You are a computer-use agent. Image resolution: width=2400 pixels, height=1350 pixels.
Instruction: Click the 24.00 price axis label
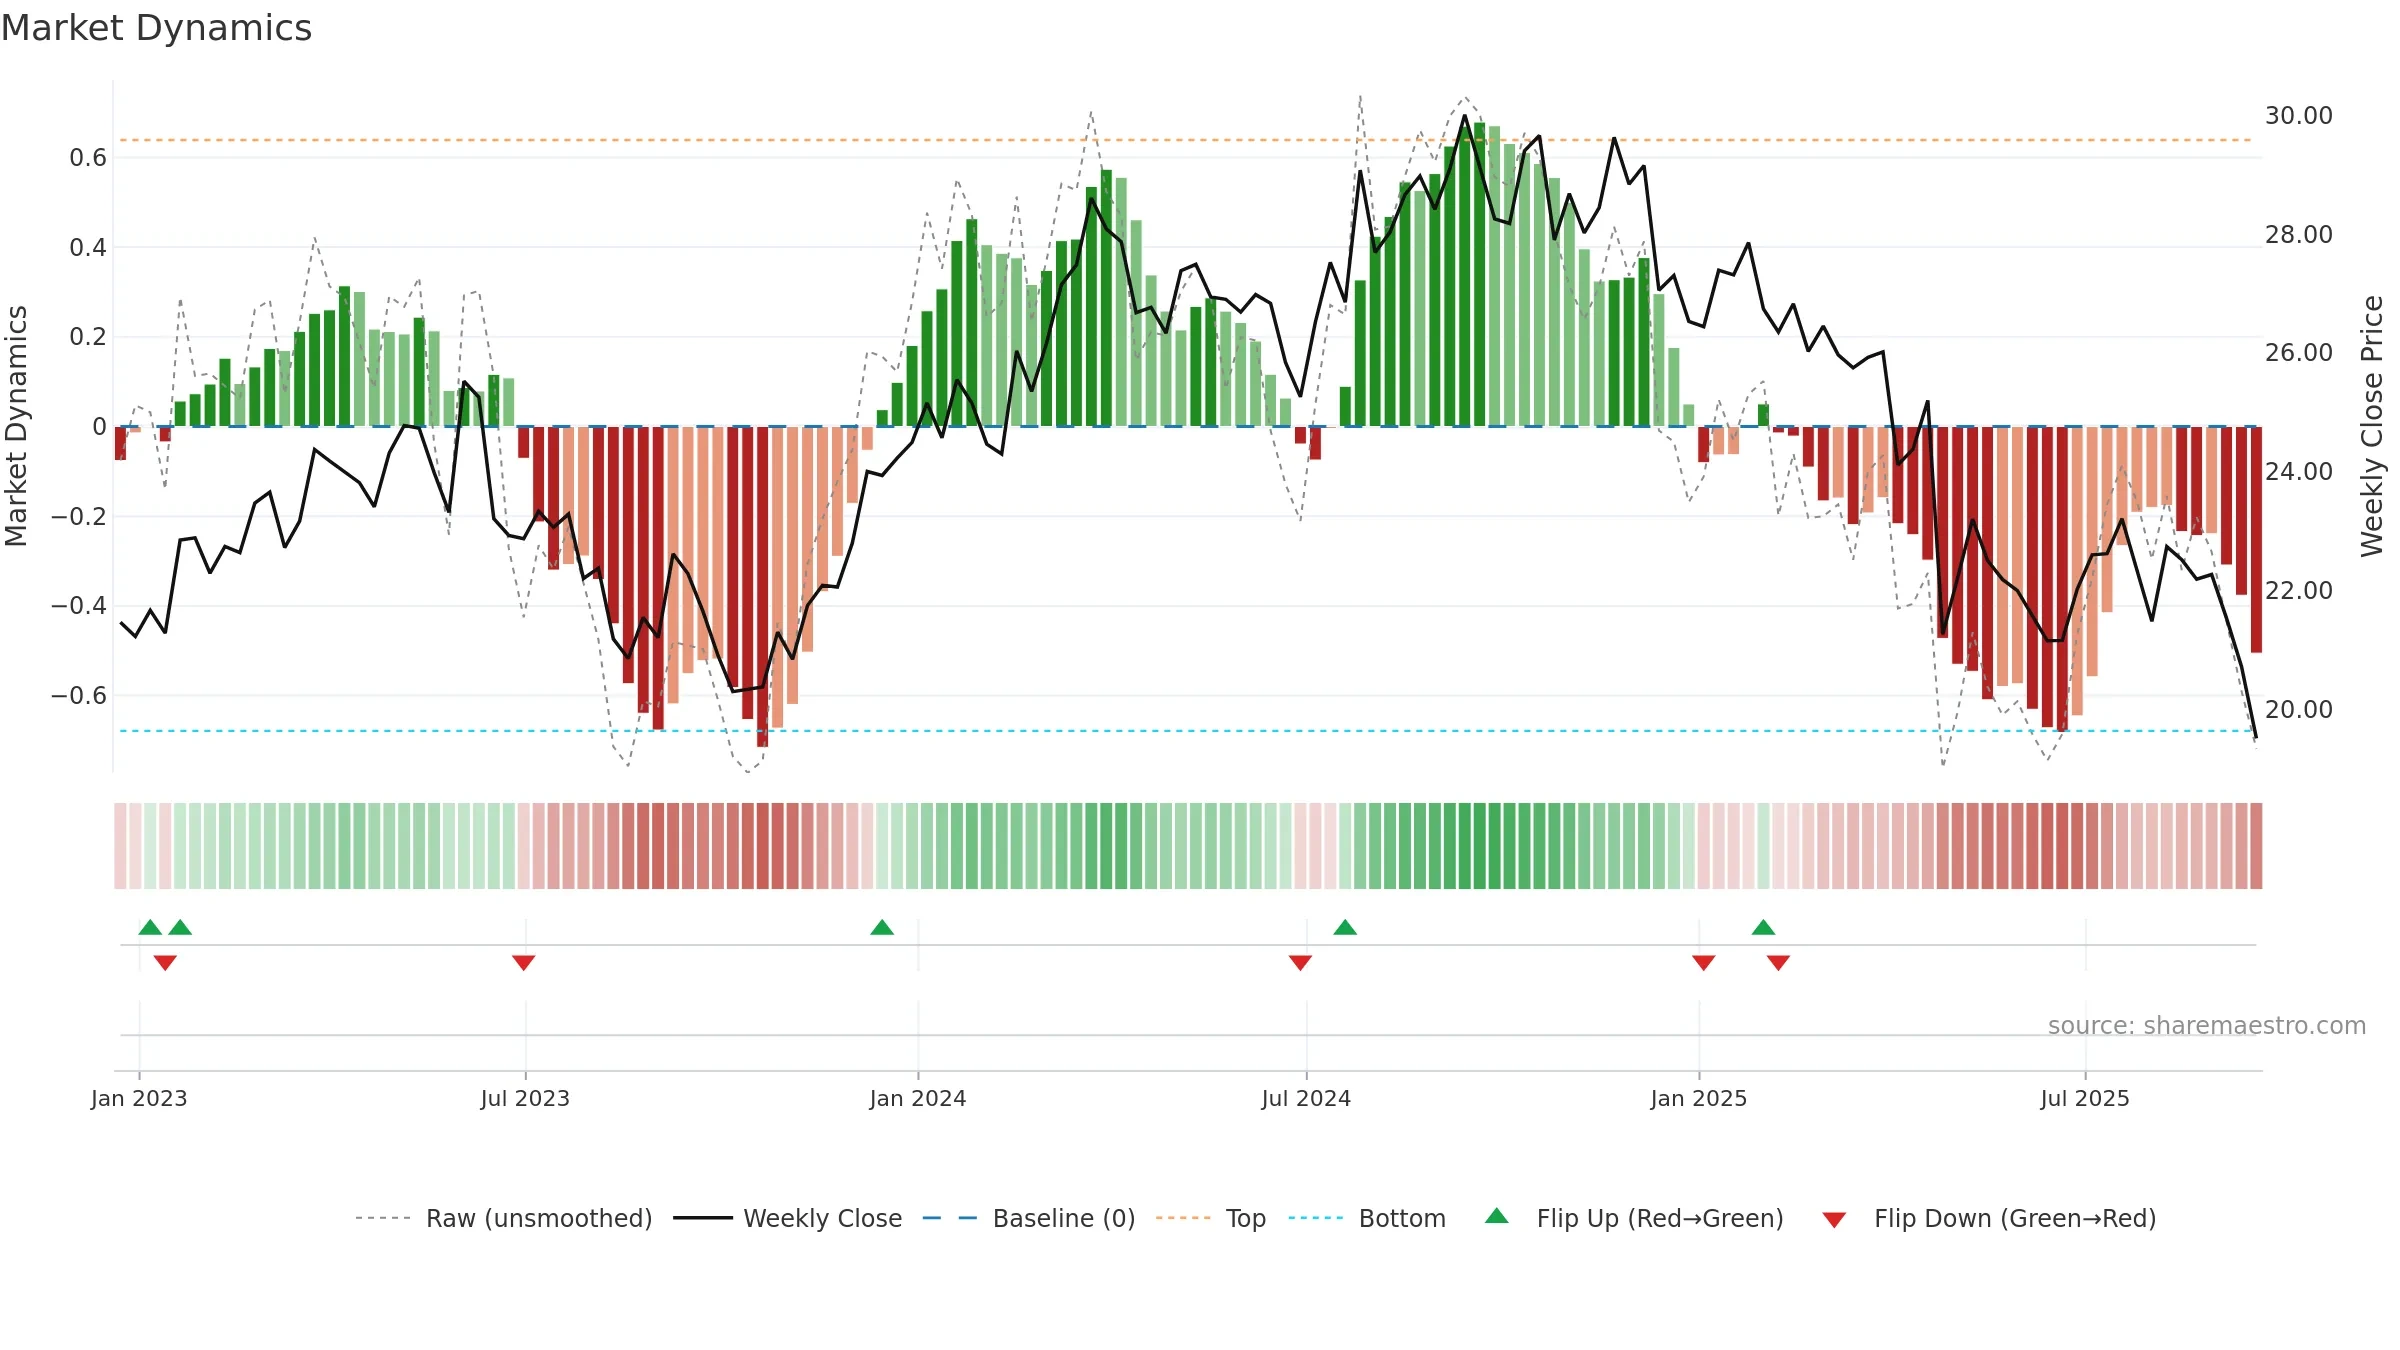pyautogui.click(x=2299, y=472)
